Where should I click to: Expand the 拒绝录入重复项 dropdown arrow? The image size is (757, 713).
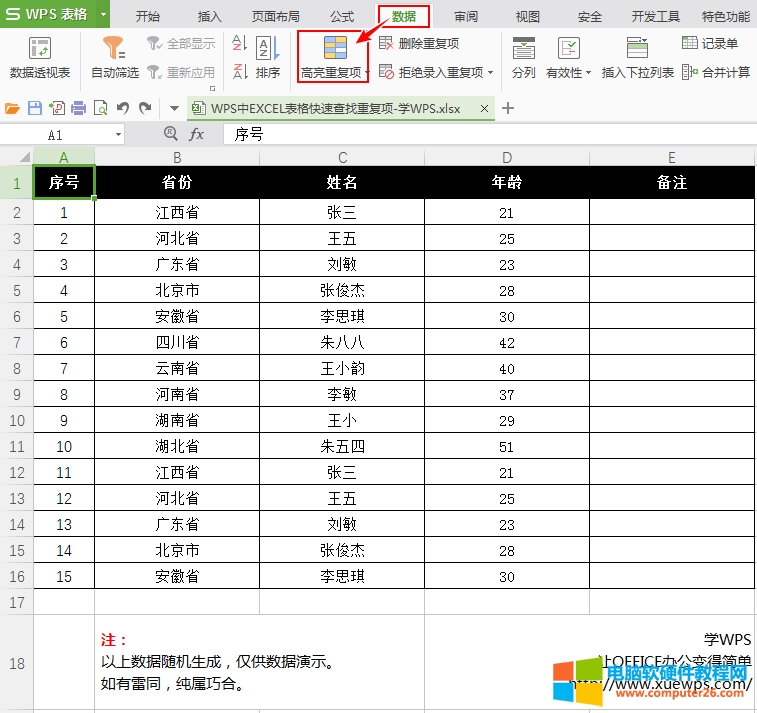[491, 72]
